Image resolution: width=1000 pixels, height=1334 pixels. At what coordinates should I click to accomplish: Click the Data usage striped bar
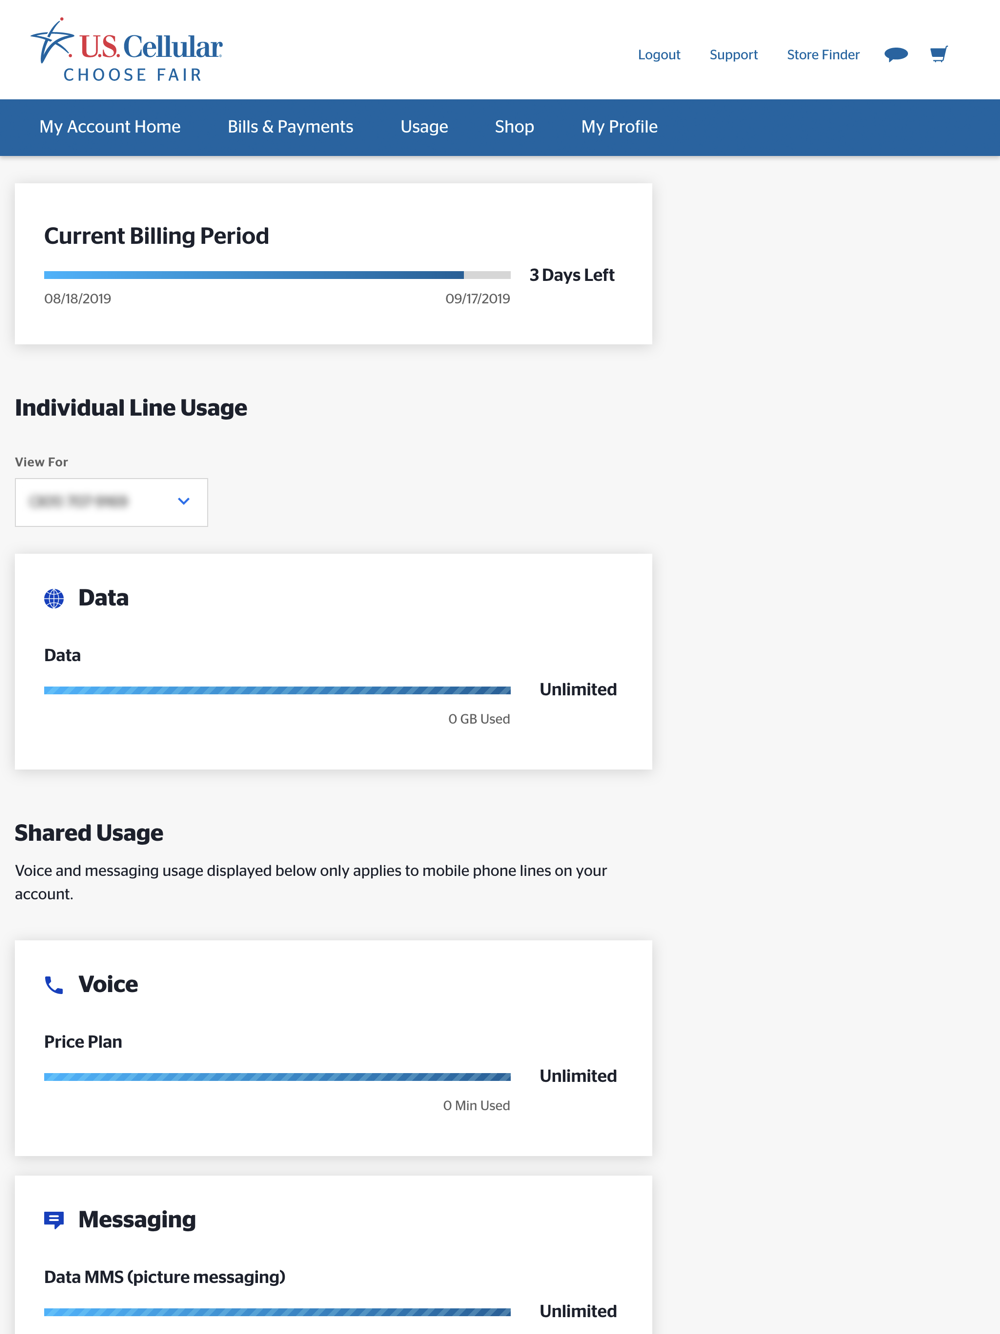(x=277, y=690)
